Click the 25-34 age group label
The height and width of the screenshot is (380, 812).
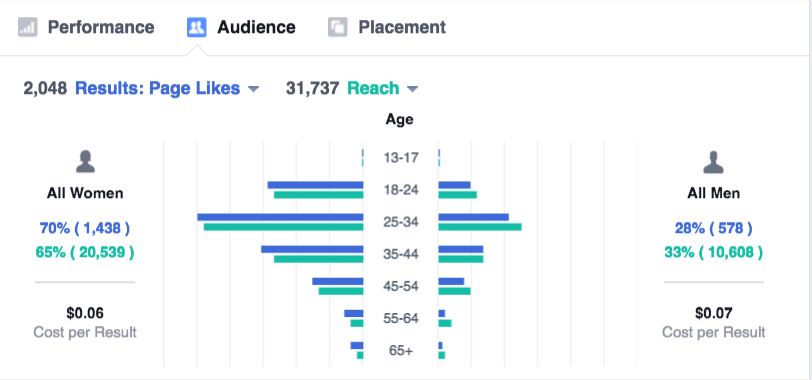[x=401, y=222]
